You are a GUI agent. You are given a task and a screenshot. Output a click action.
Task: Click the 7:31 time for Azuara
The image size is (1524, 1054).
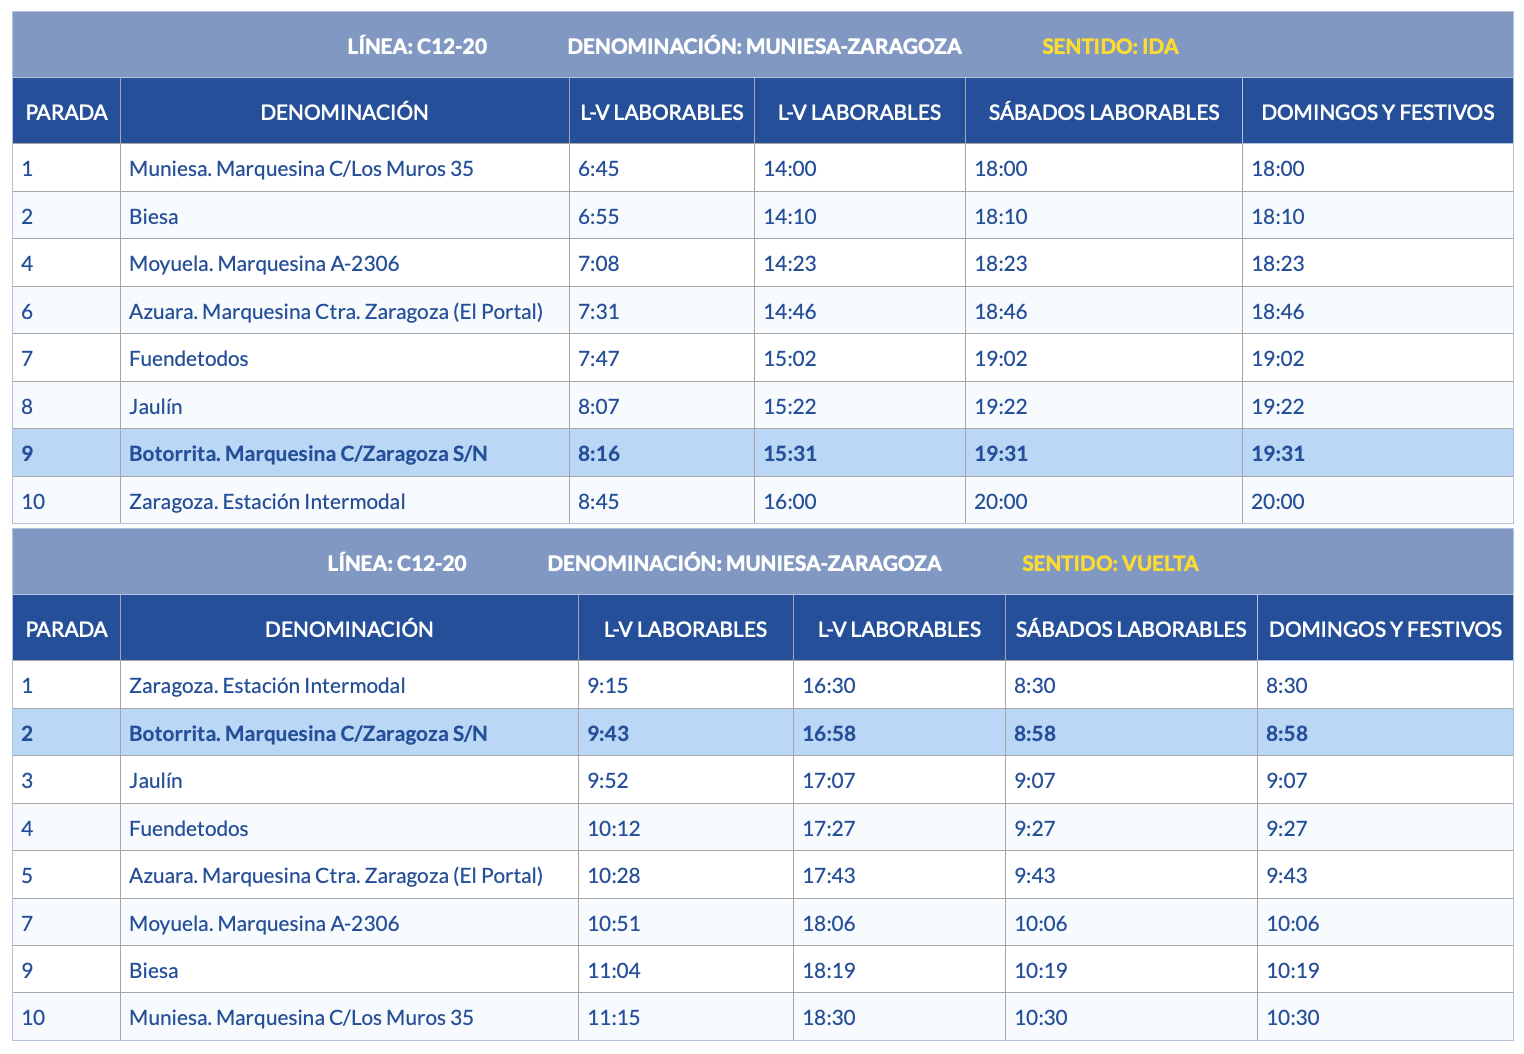pos(599,312)
